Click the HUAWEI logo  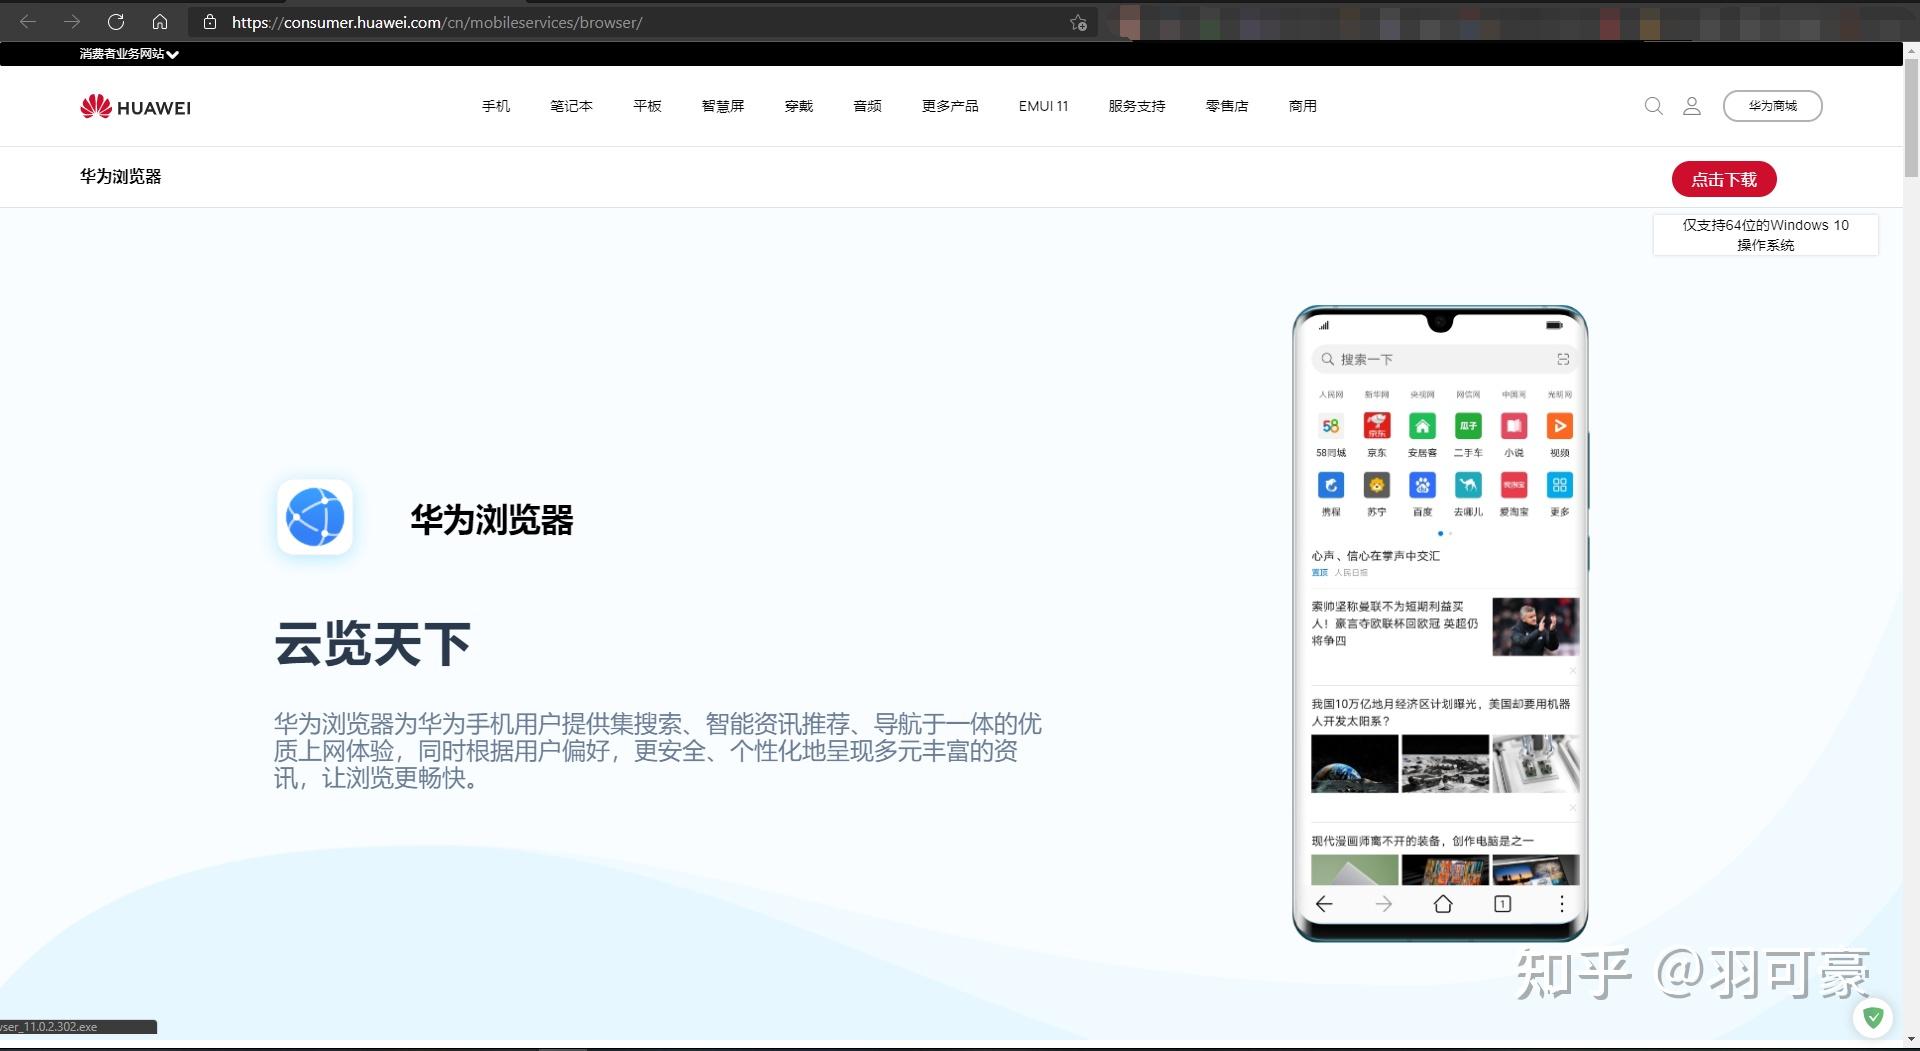(x=135, y=107)
